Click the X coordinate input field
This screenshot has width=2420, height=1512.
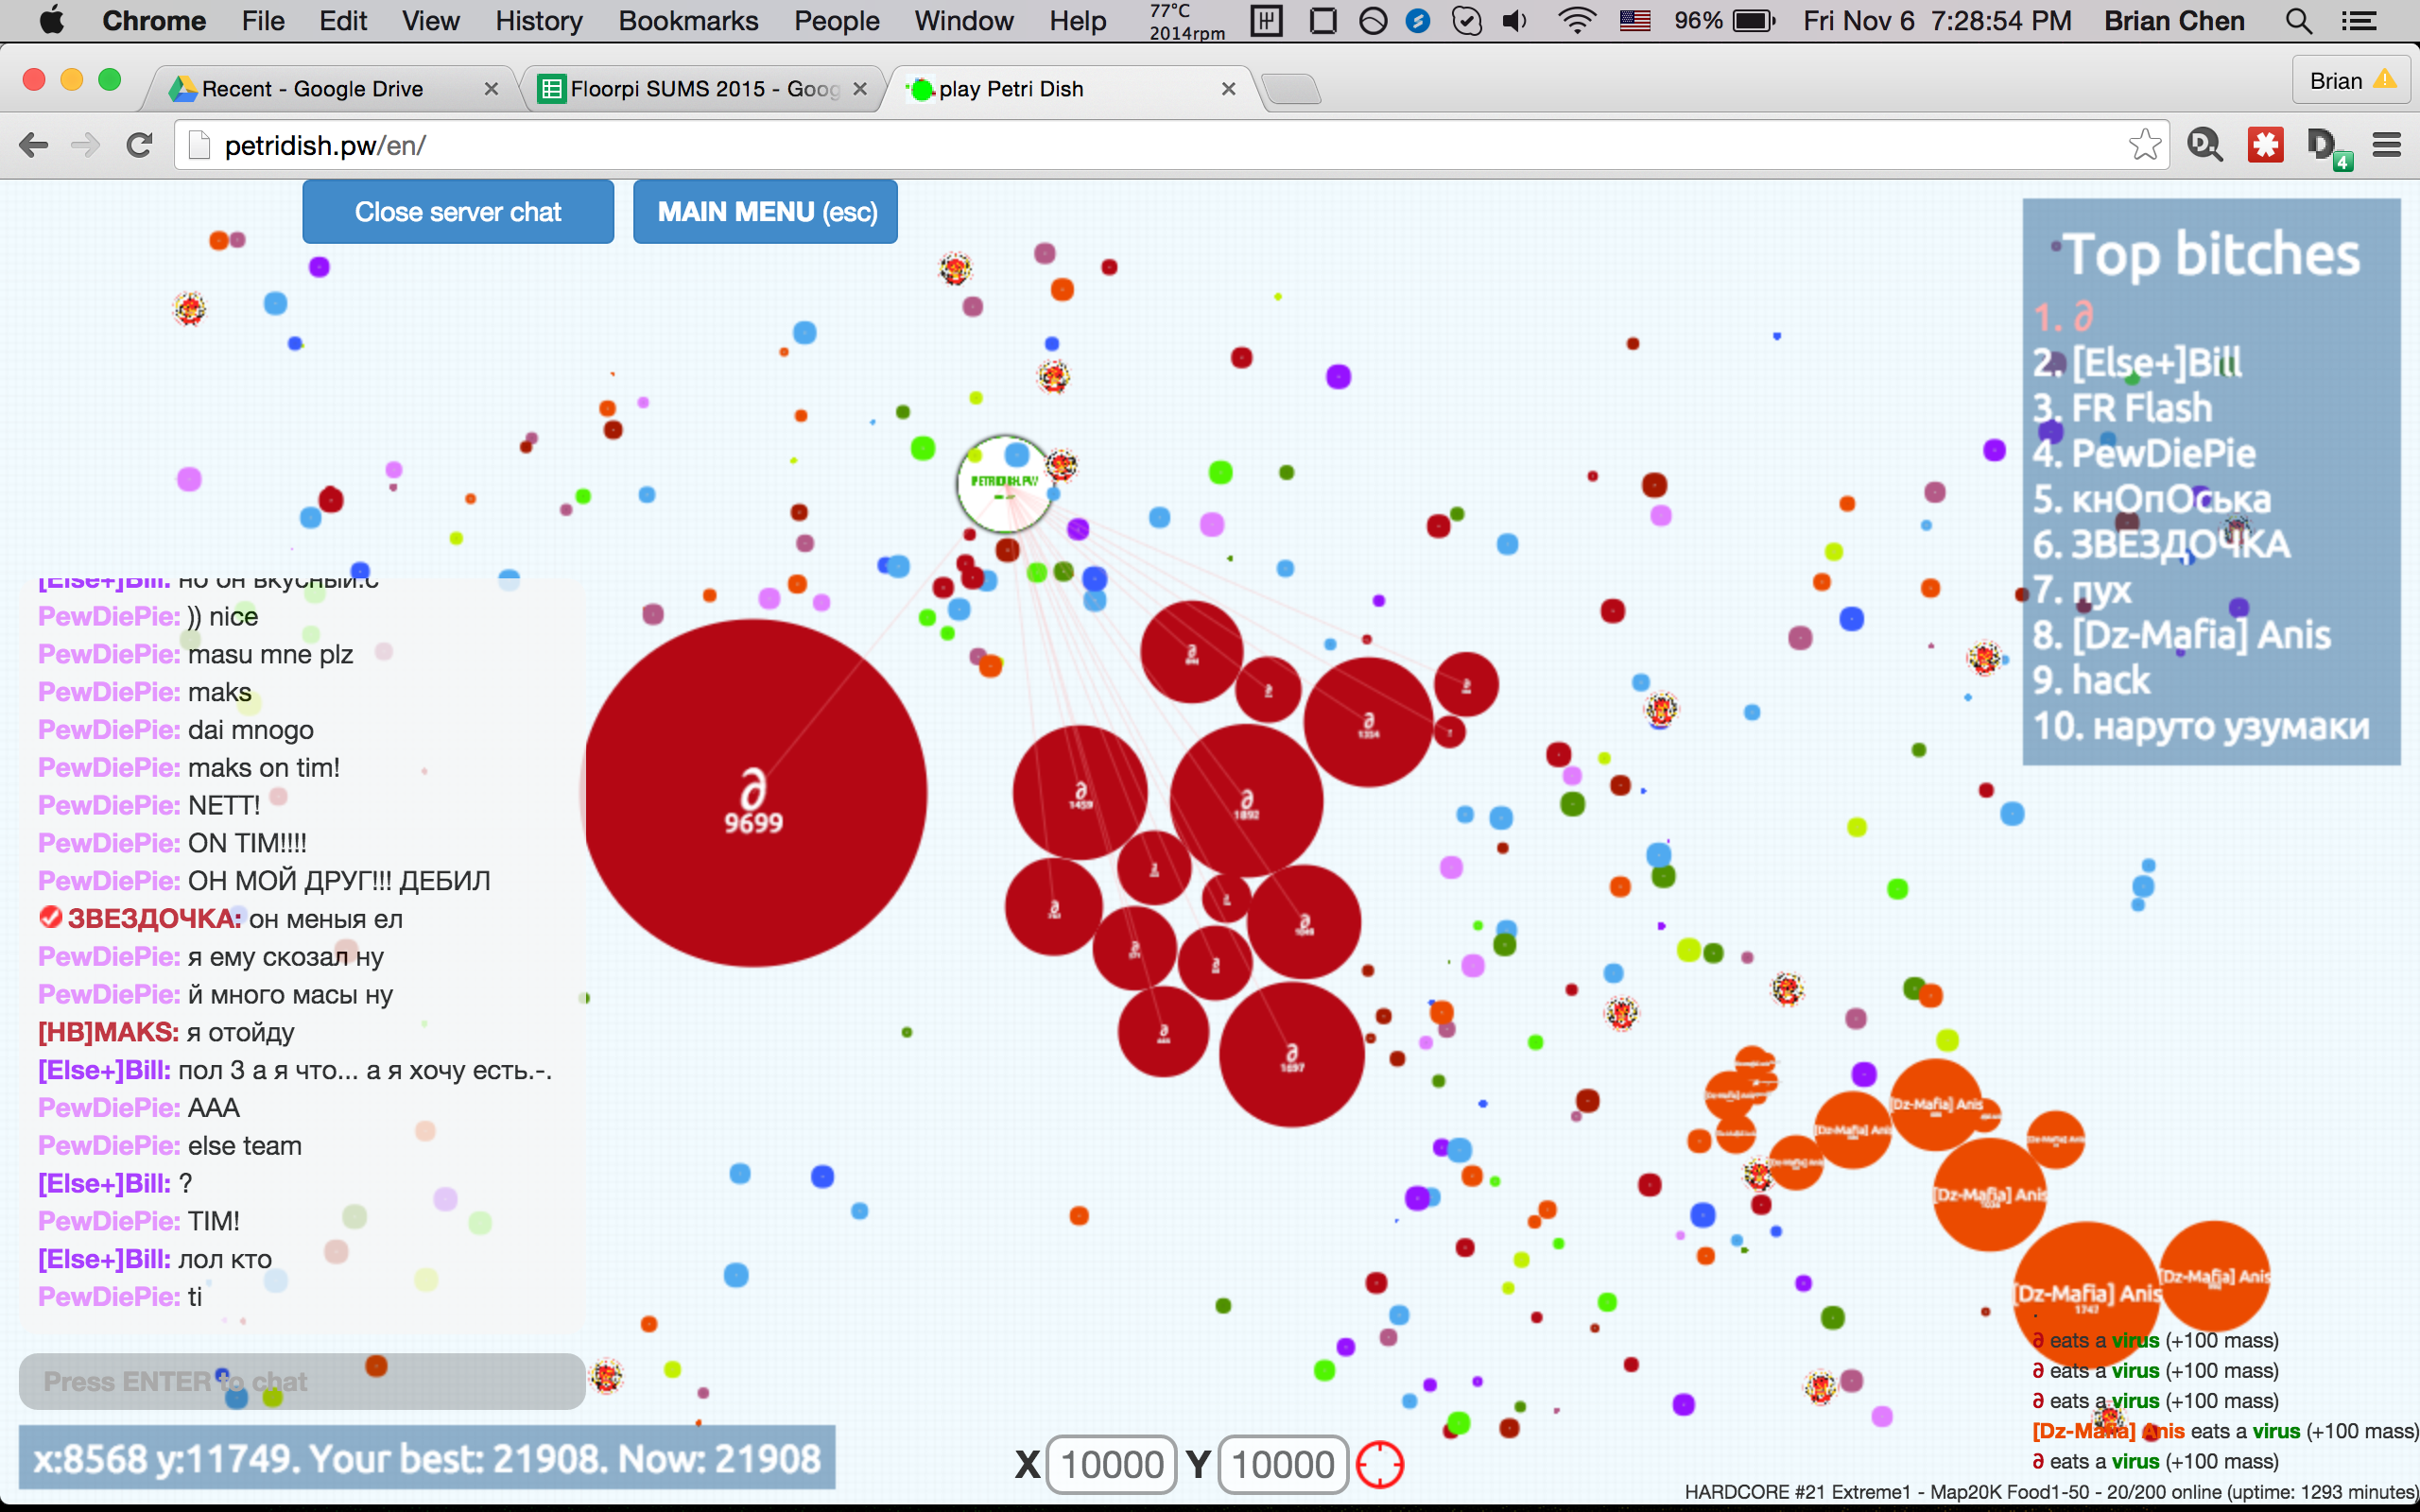click(1111, 1465)
